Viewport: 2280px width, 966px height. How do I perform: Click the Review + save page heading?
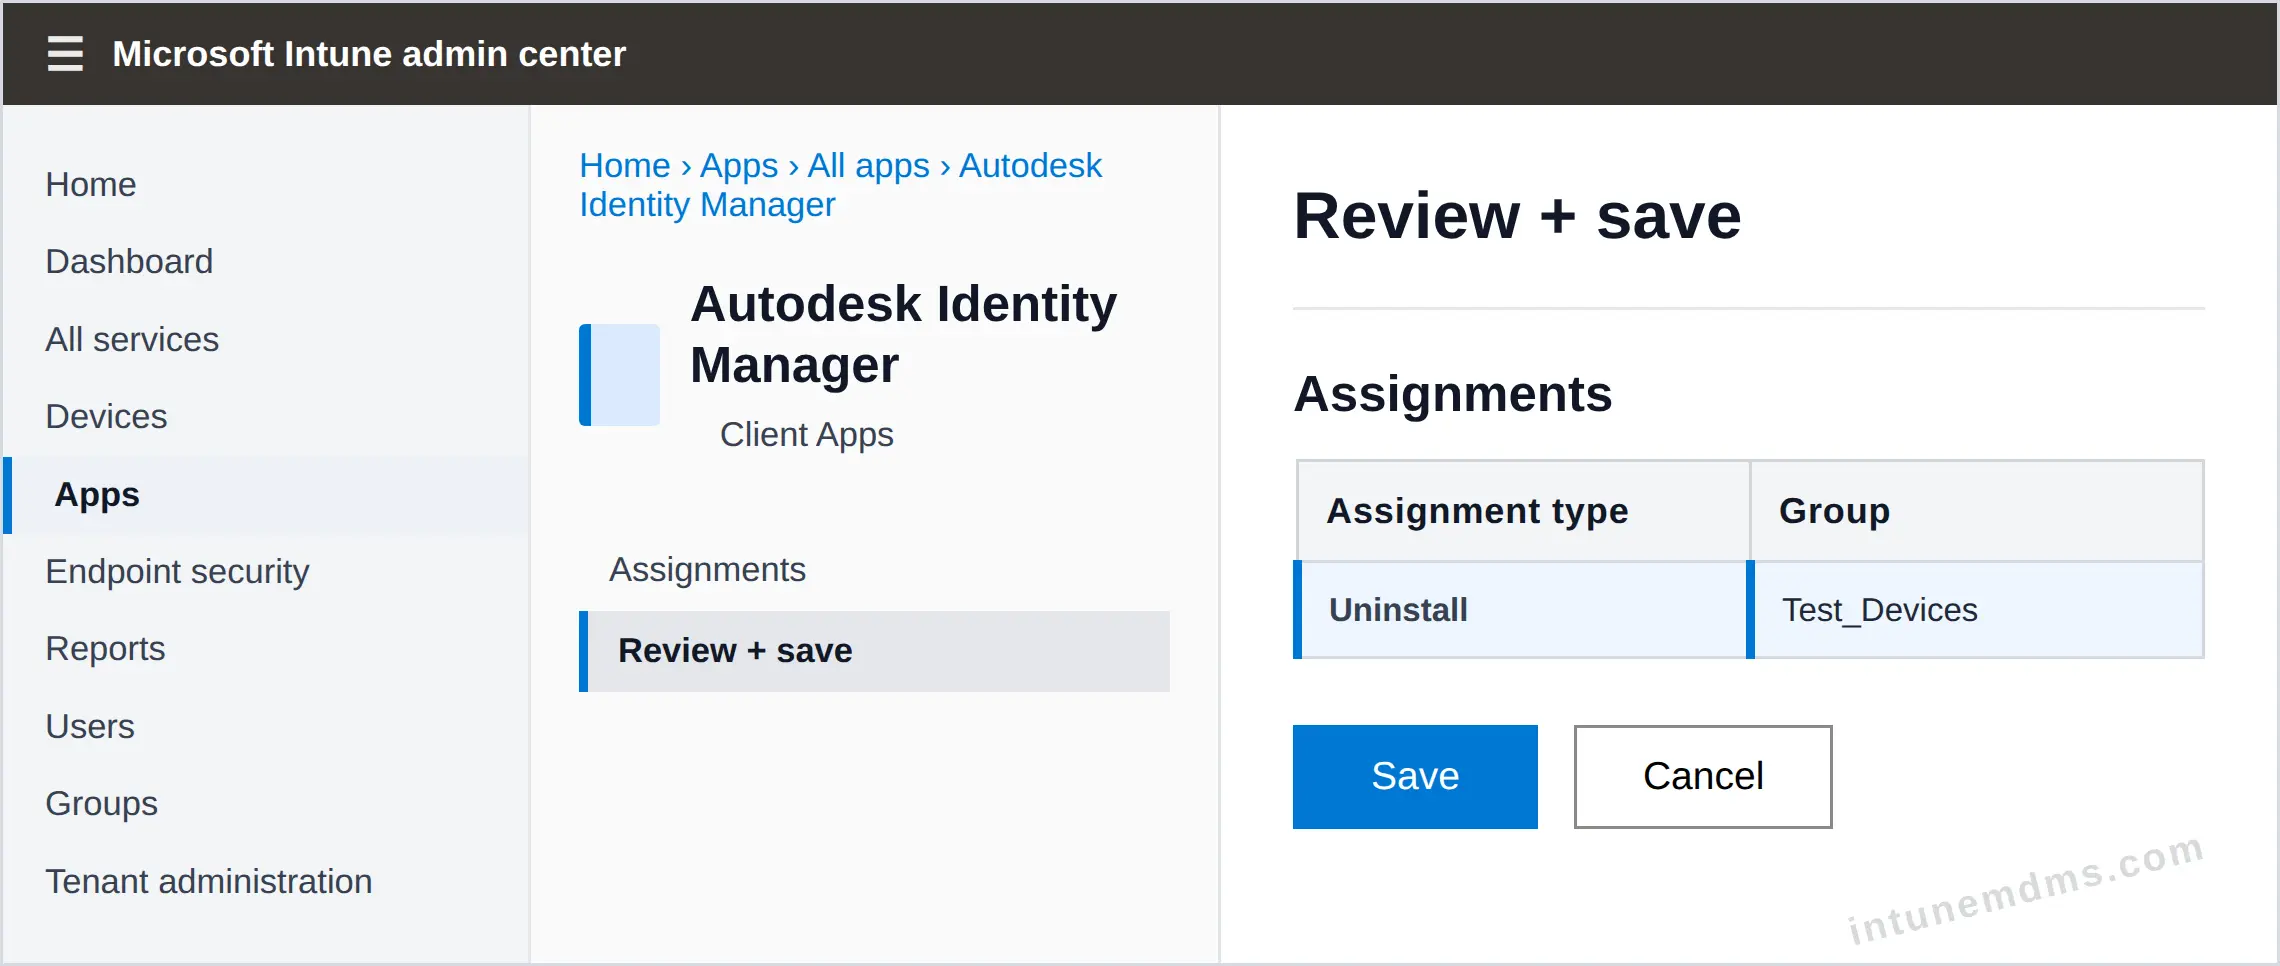tap(1517, 216)
